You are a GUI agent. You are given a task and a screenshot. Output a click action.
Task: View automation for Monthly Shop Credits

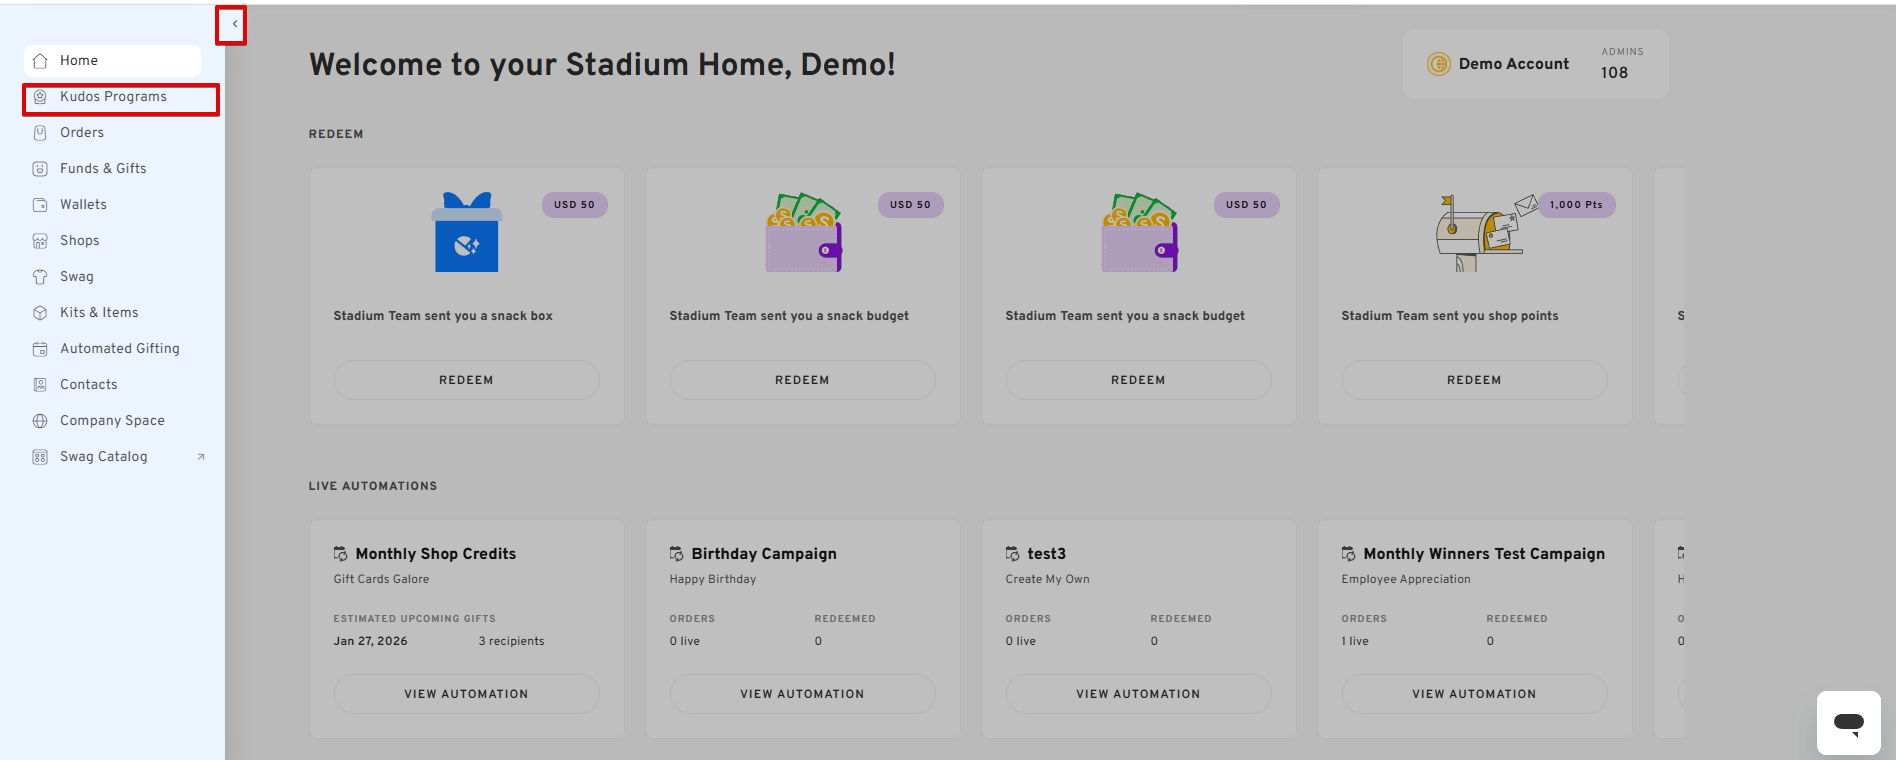(466, 694)
